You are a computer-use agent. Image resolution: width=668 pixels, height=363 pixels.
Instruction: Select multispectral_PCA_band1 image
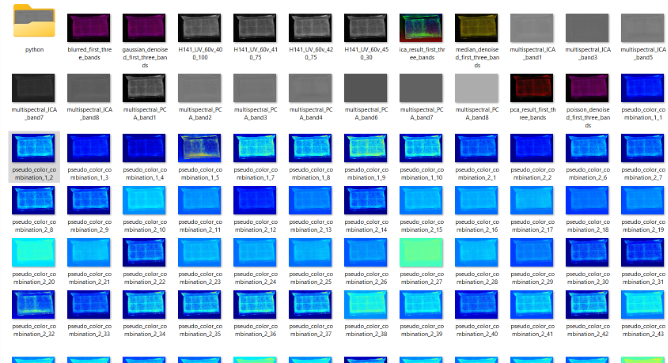coord(144,88)
